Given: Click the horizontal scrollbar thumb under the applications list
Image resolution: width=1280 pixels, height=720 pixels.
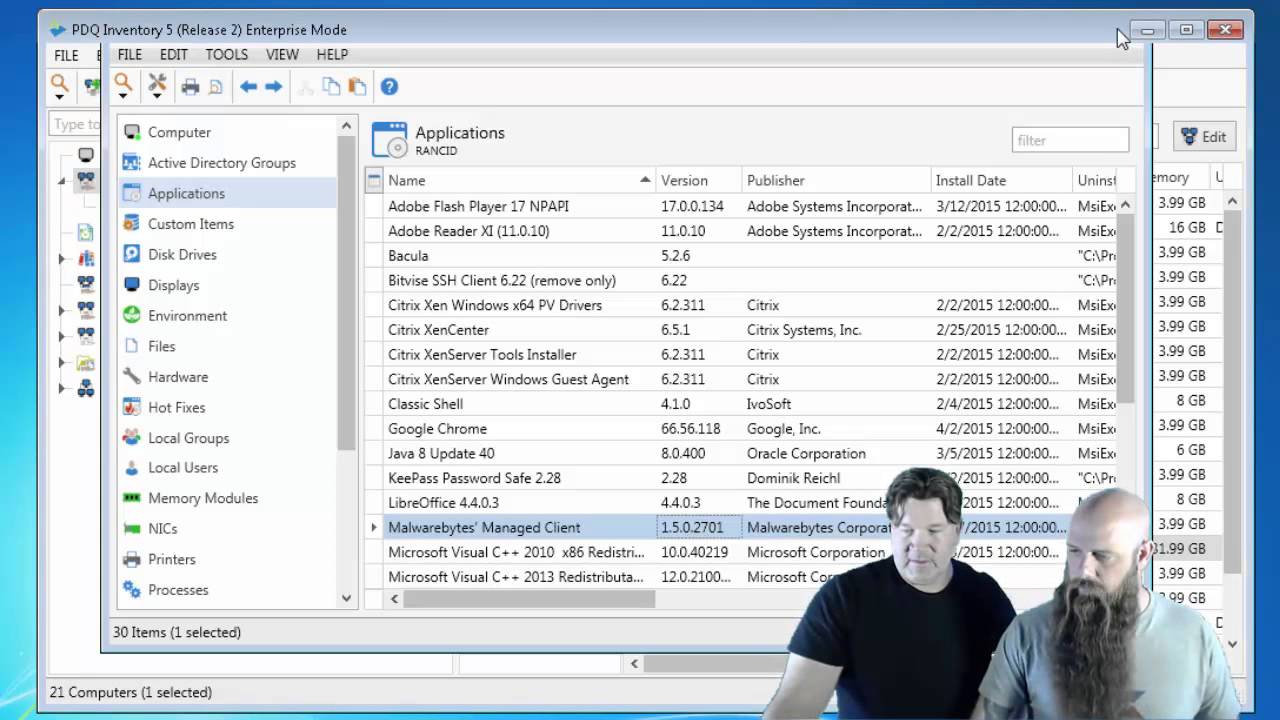Looking at the screenshot, I should tap(529, 598).
